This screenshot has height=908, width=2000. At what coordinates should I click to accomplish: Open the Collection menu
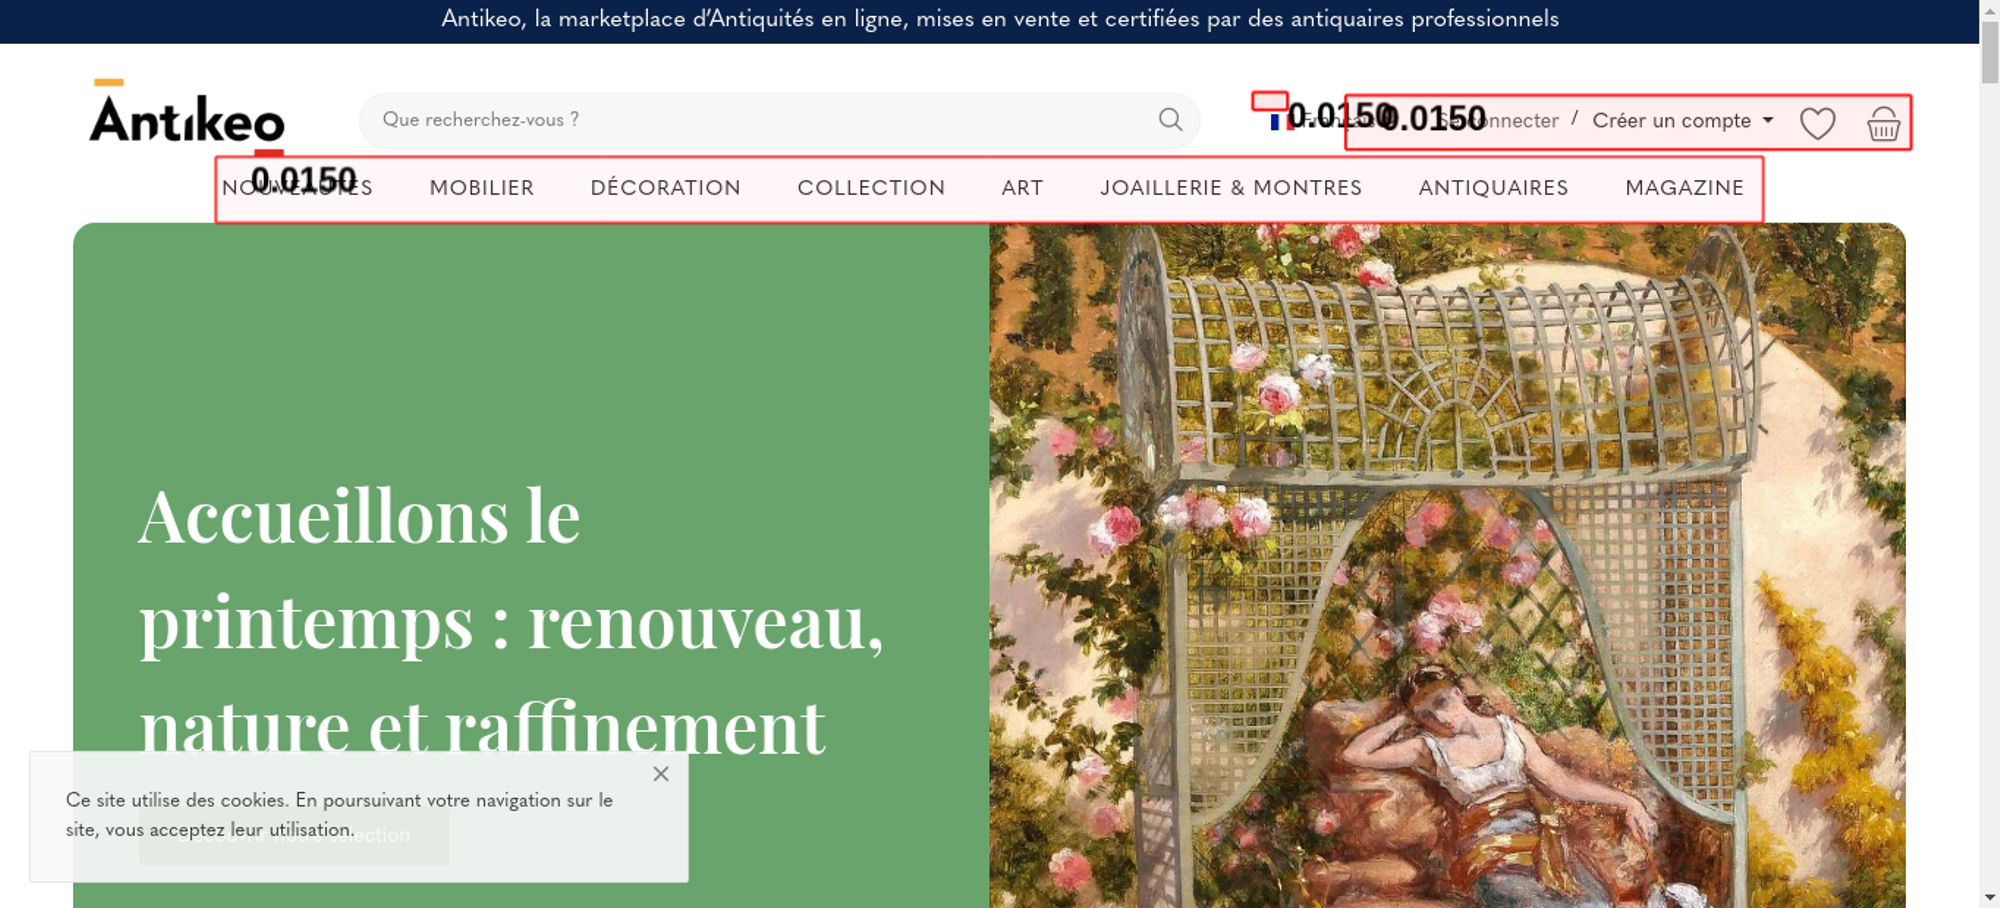coord(871,188)
